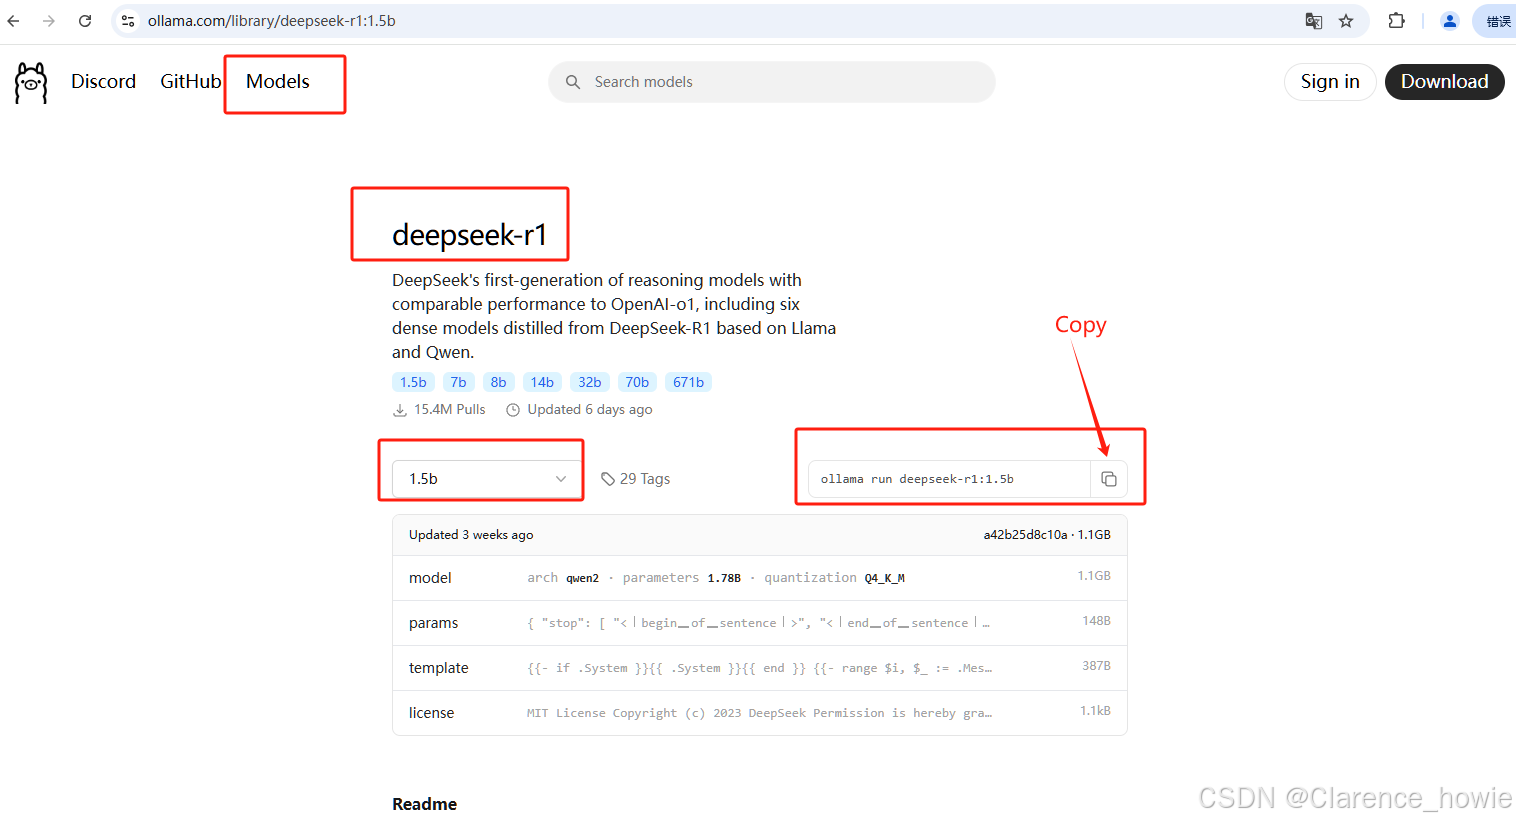Open the GitHub link
Image resolution: width=1516 pixels, height=824 pixels.
tap(190, 82)
